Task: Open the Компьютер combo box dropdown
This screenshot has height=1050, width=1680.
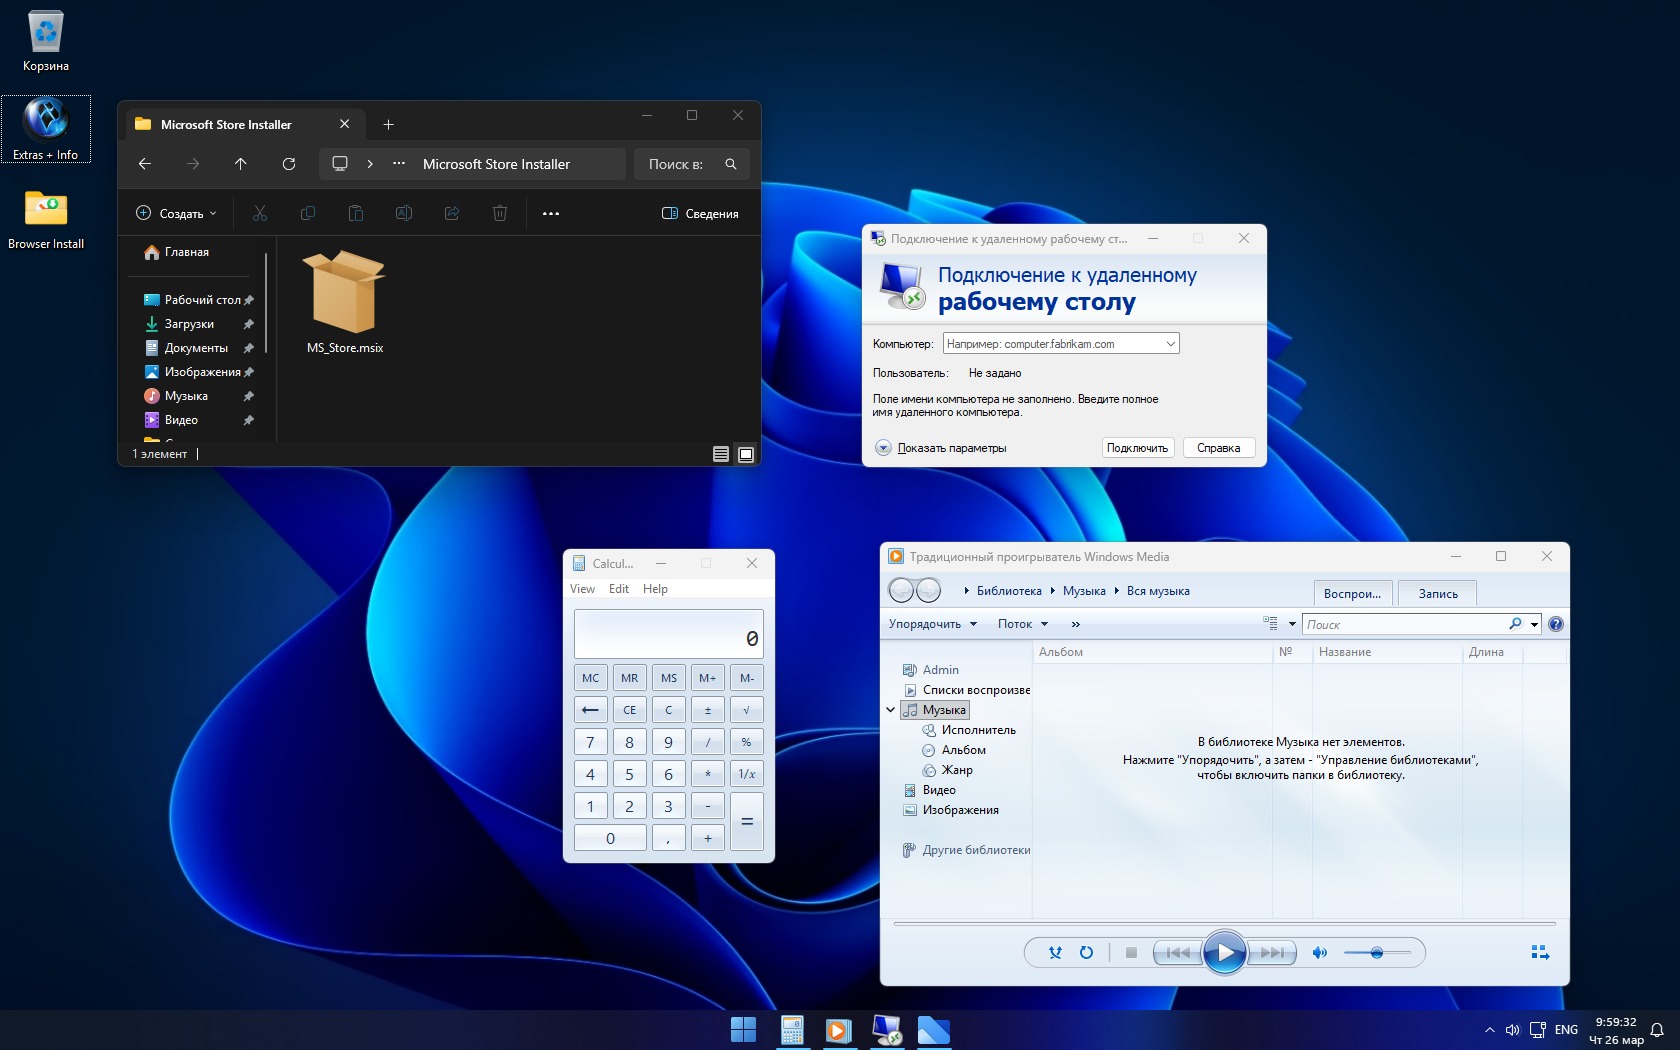Action: 1170,344
